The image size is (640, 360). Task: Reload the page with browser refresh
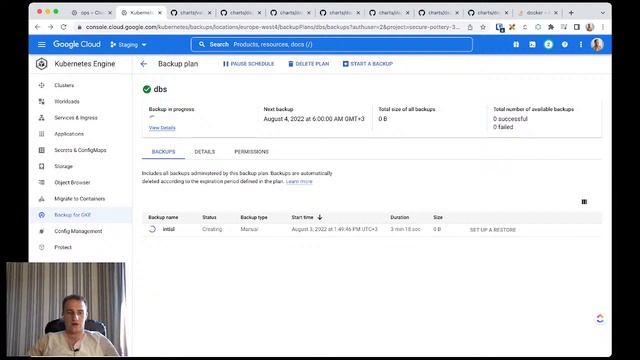[64, 27]
